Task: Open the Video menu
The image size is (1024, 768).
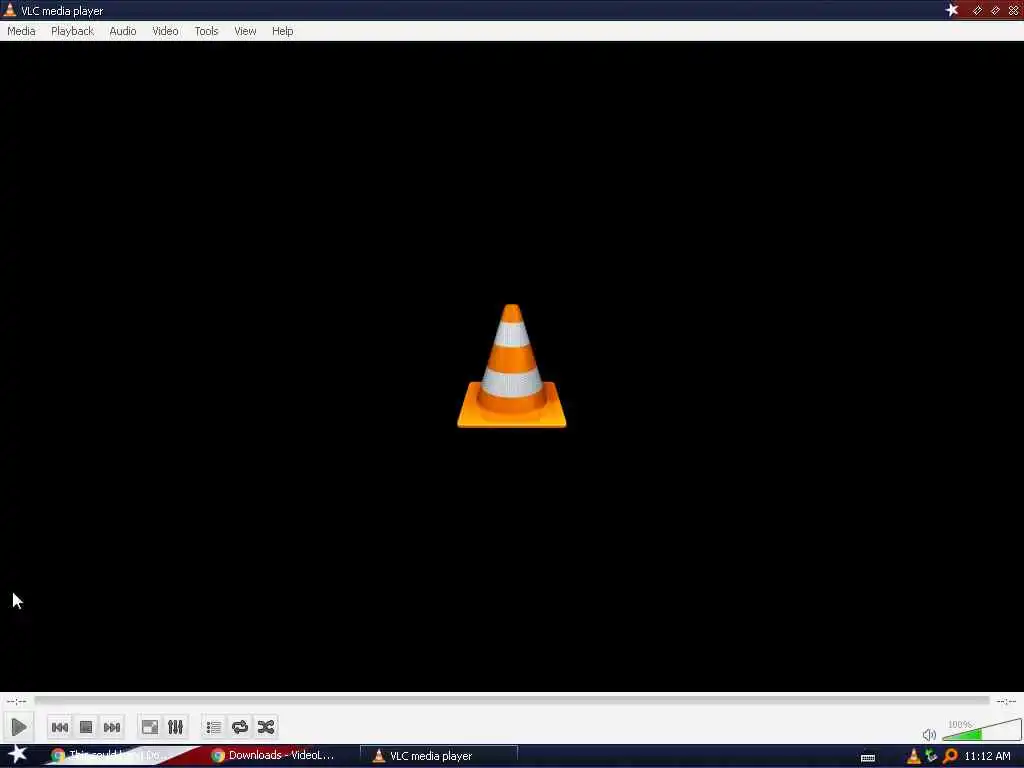Action: (165, 31)
